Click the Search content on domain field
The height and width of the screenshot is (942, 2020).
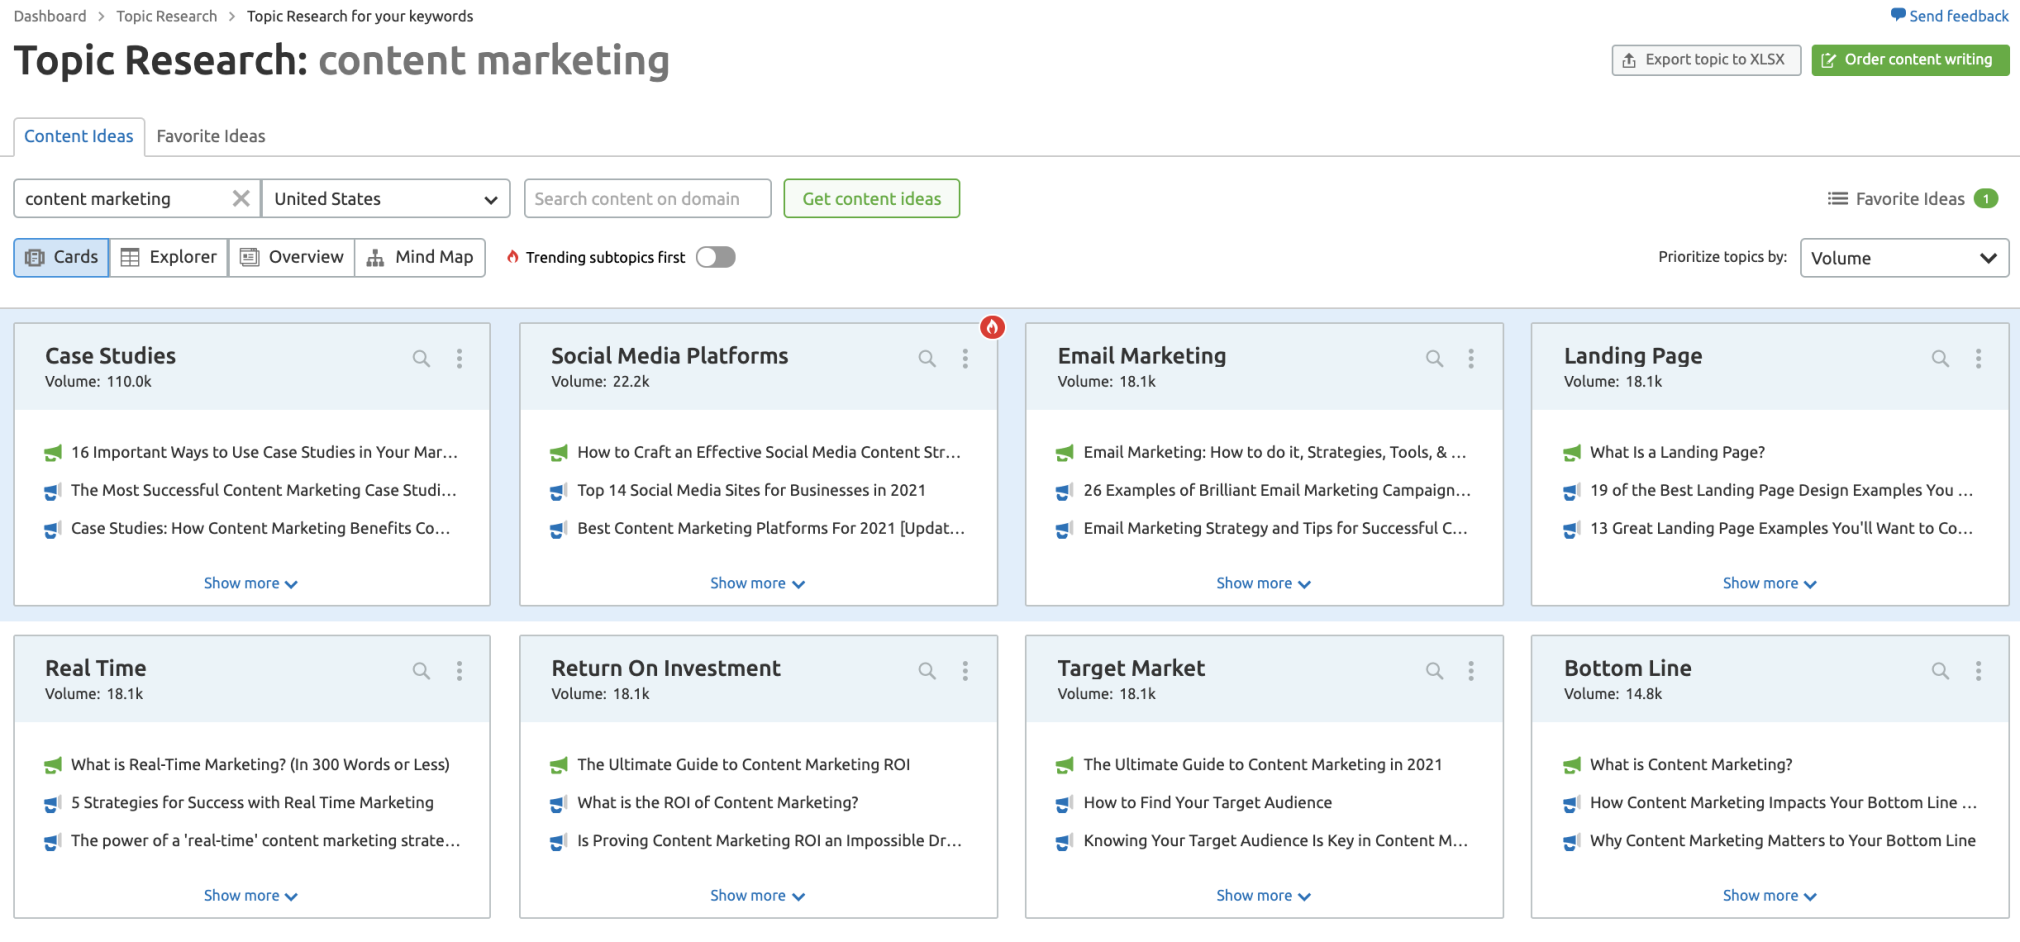pos(648,198)
